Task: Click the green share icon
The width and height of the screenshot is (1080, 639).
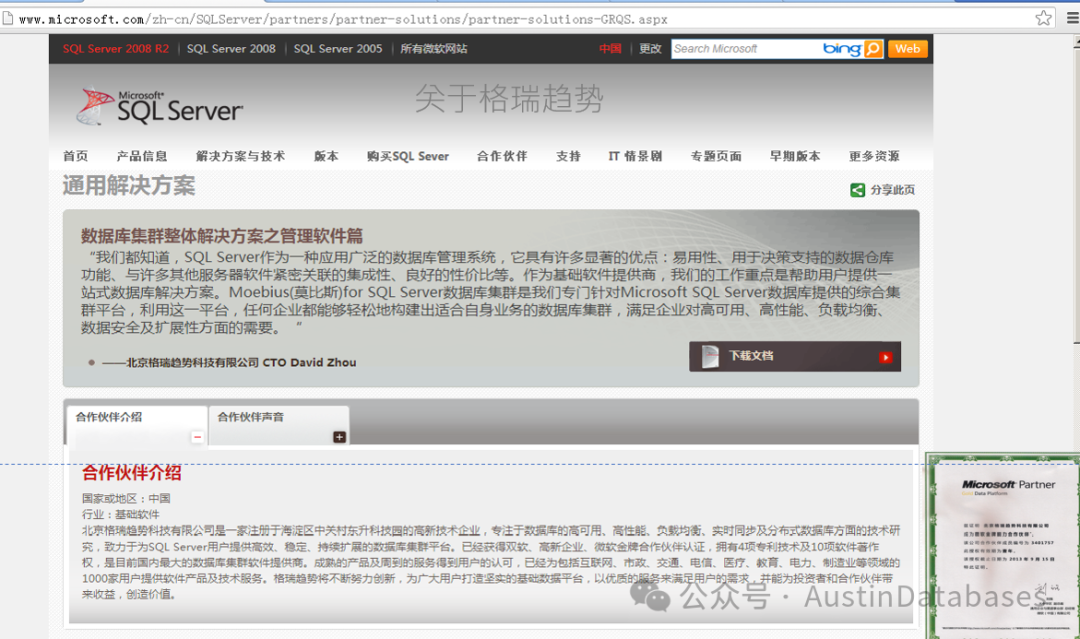Action: coord(858,190)
